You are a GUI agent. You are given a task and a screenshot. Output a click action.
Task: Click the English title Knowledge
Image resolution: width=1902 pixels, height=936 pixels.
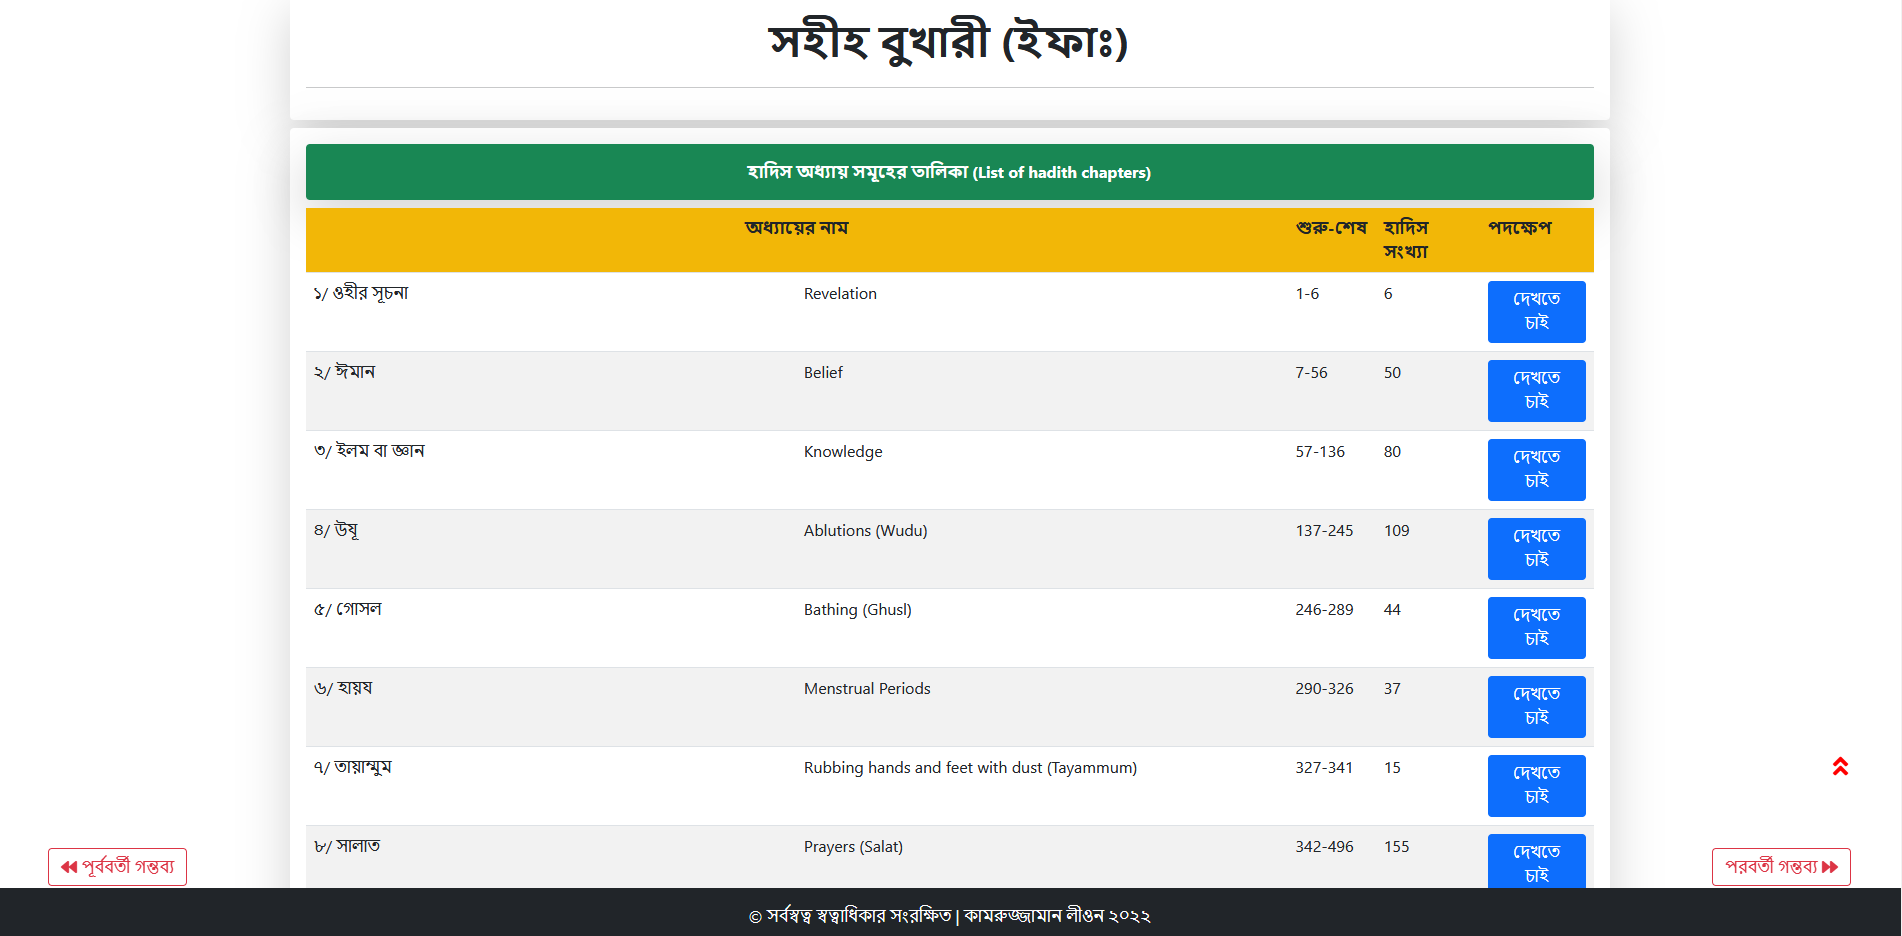click(843, 452)
